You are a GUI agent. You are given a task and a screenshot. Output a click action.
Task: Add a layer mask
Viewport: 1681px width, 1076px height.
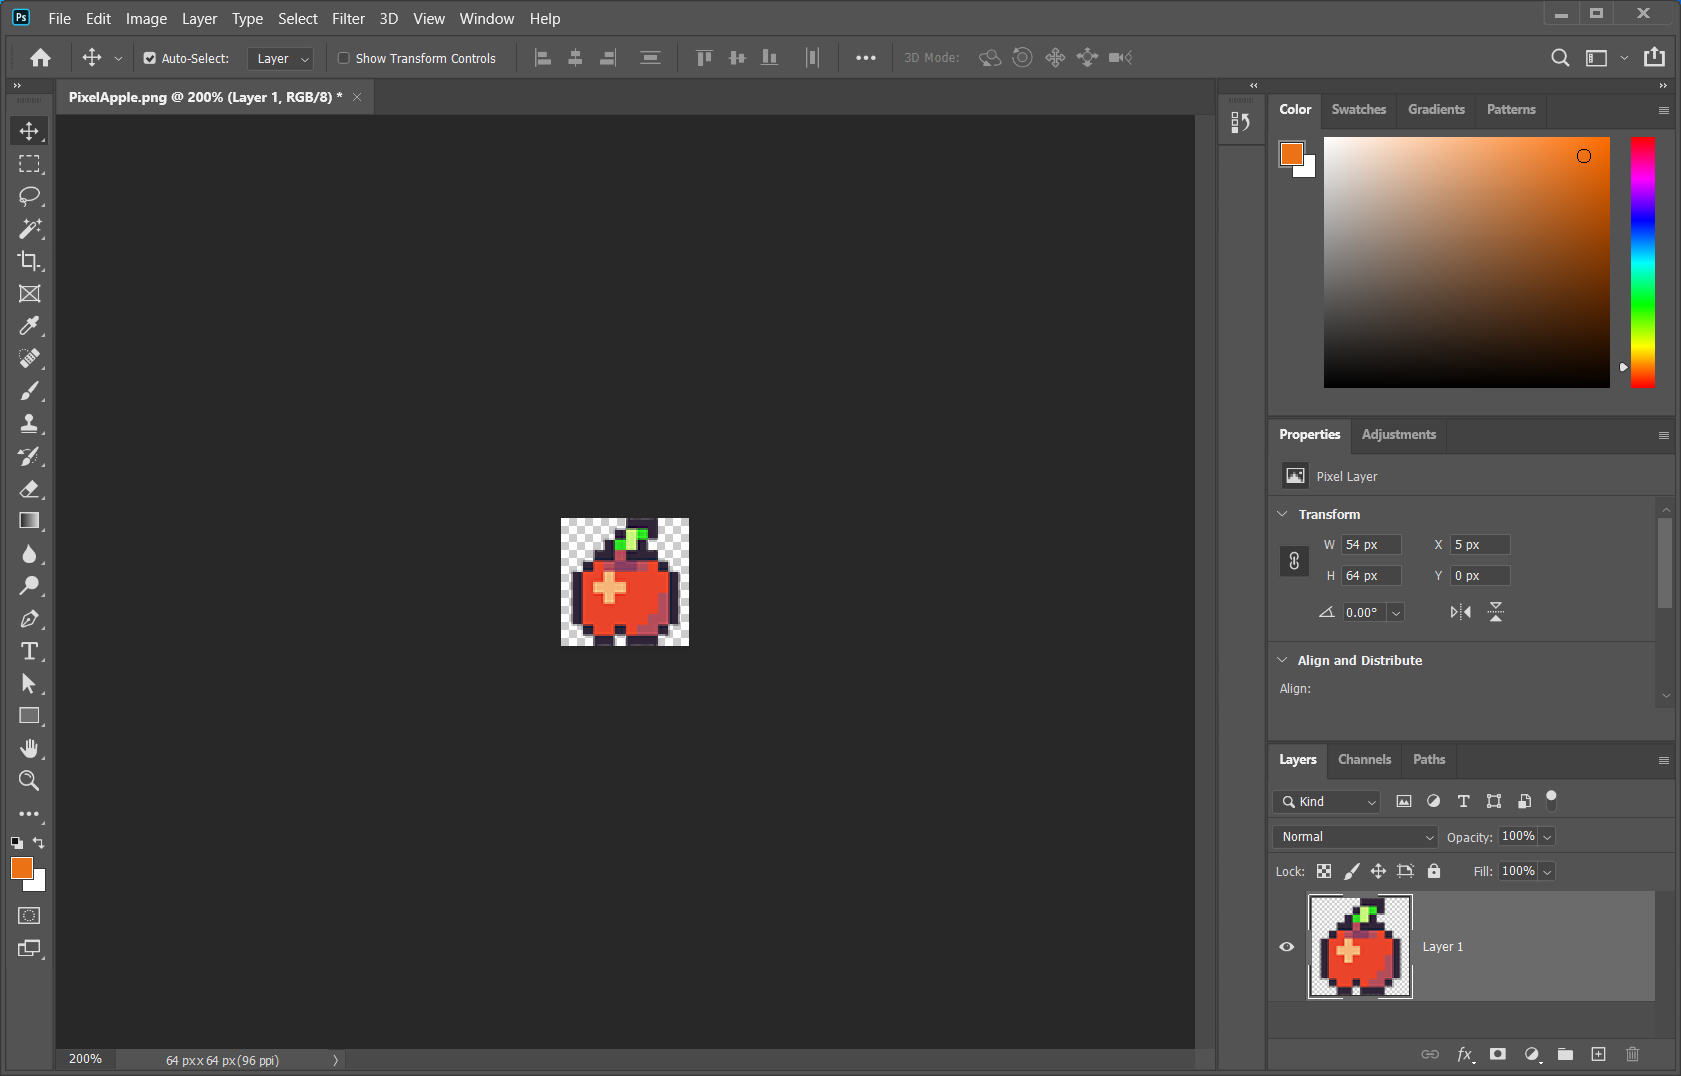(1498, 1054)
